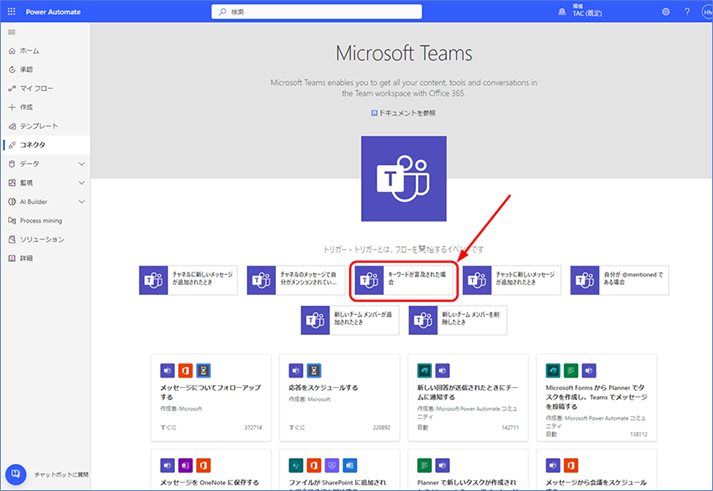Click hourglass icon on 応答をスケジュールする card
This screenshot has height=491, width=713.
click(x=314, y=371)
